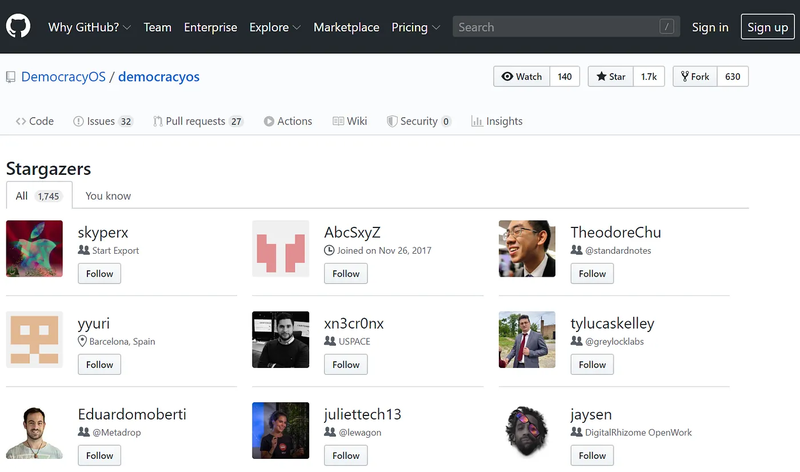Click the Sign up button
Image resolution: width=800 pixels, height=472 pixels.
[767, 27]
